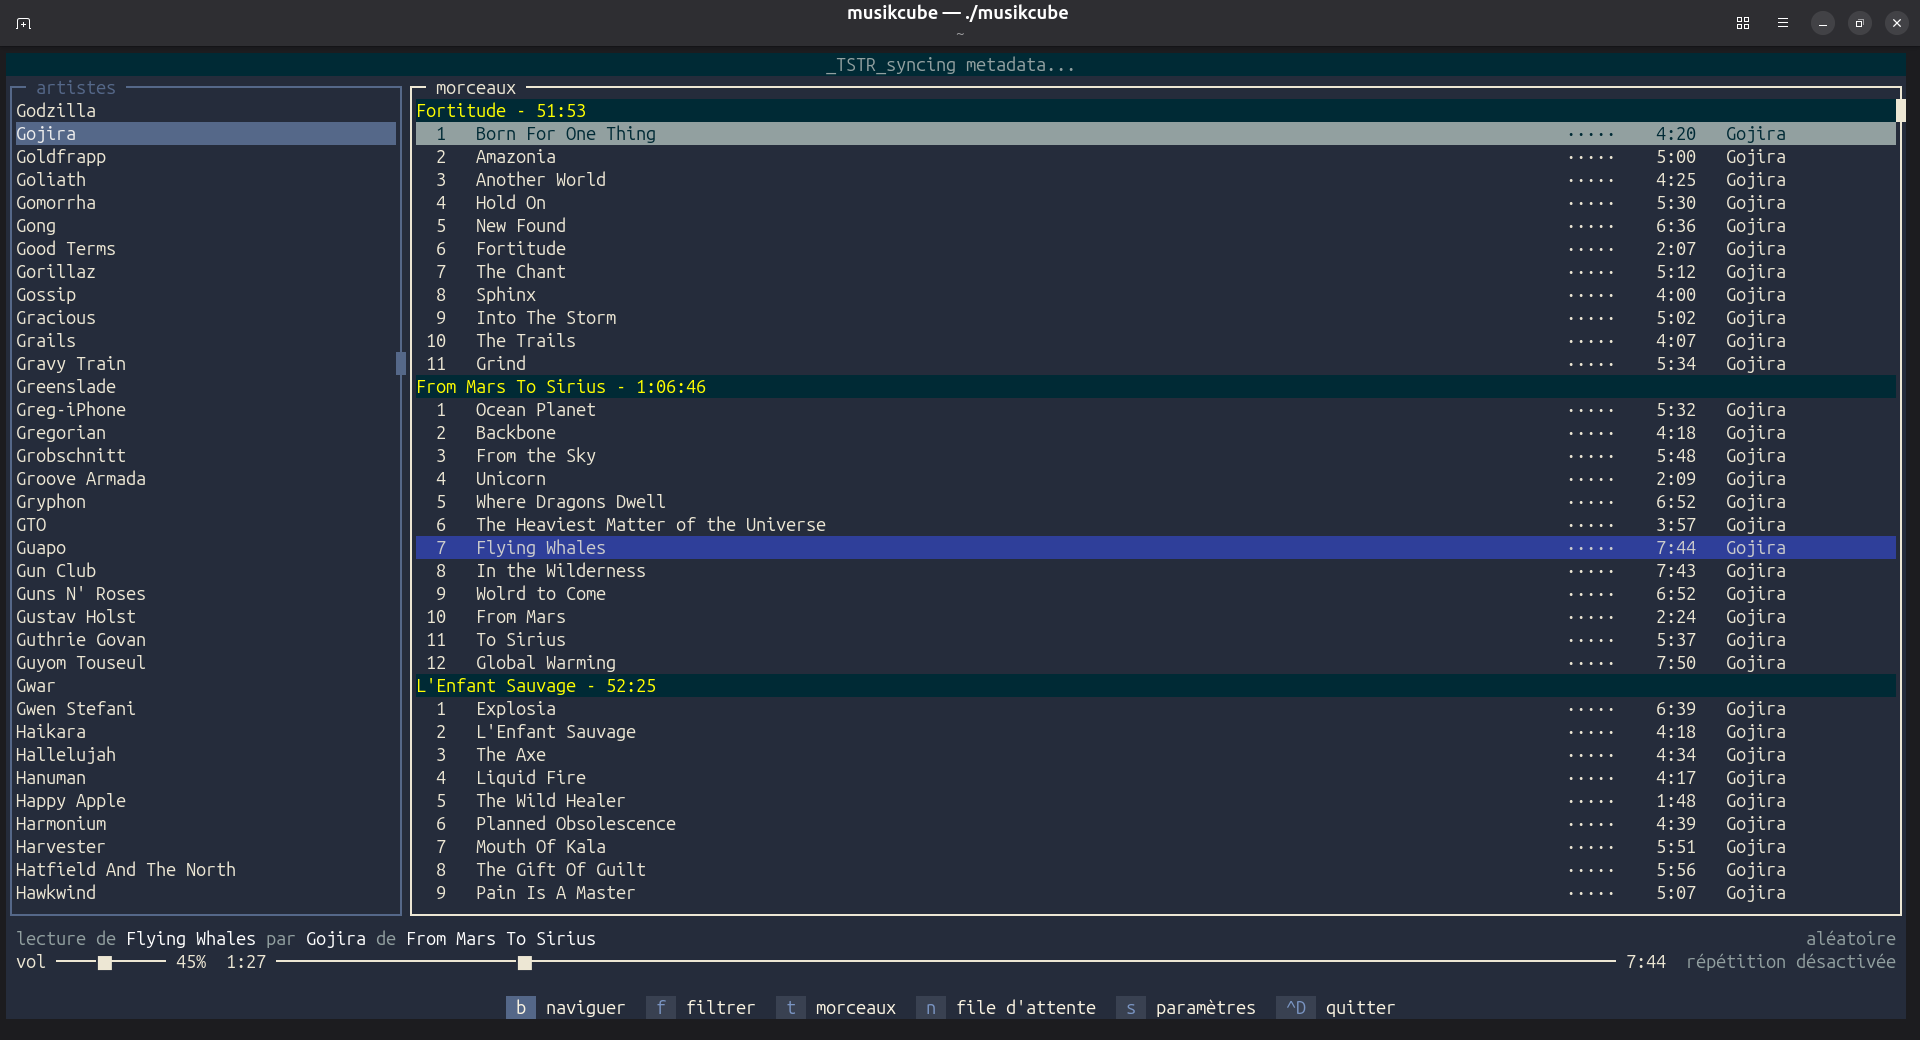Screen dimensions: 1920x1040
Task: Select Guns N' Roses in artistes list
Action: point(80,594)
